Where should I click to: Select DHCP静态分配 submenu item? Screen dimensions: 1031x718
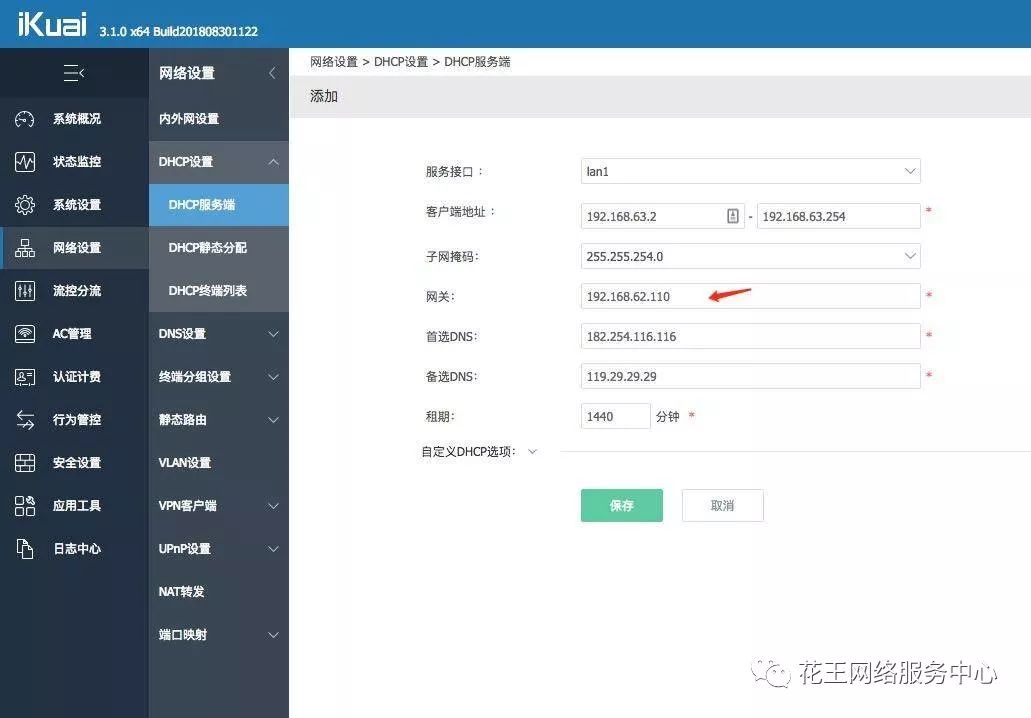(x=218, y=248)
